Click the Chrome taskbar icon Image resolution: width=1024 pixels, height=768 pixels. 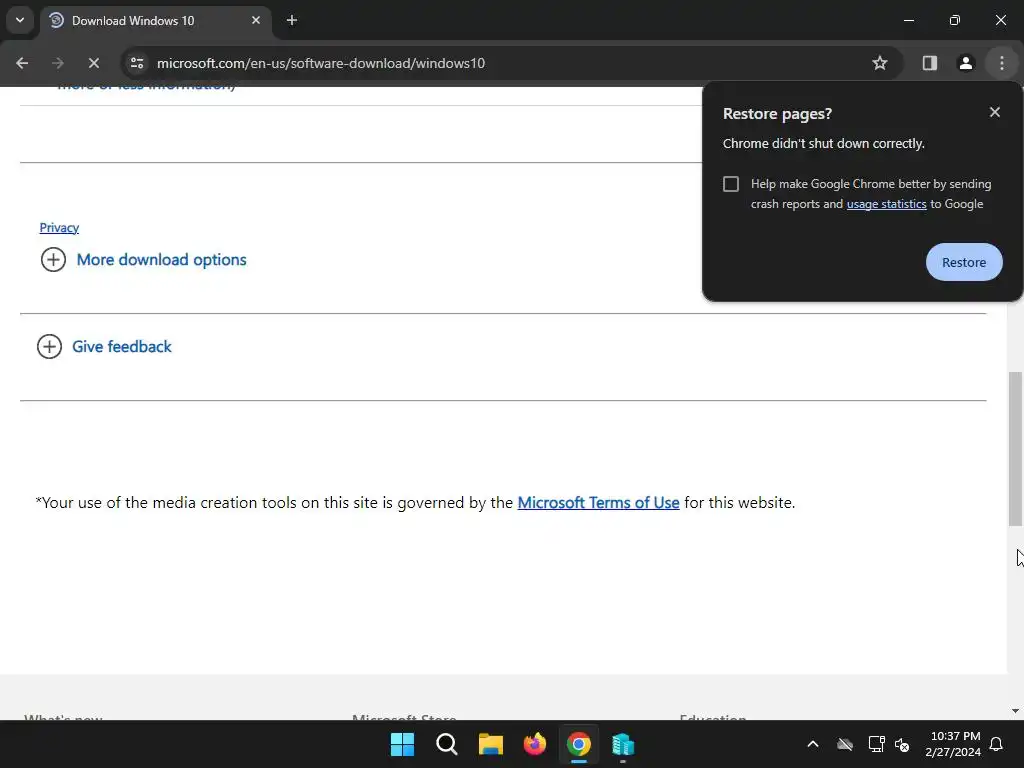(x=579, y=744)
